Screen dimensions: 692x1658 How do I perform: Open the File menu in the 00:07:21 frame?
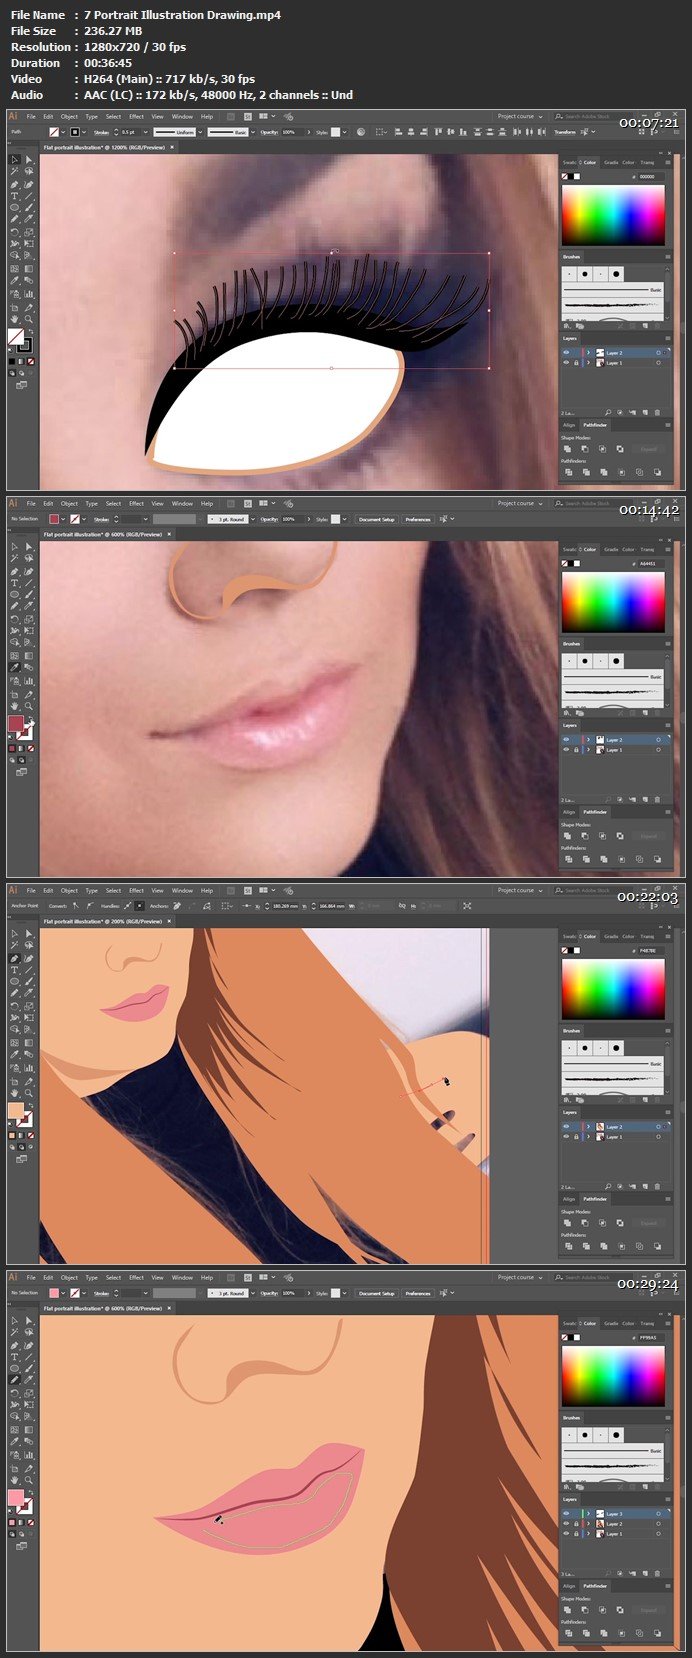(x=31, y=116)
